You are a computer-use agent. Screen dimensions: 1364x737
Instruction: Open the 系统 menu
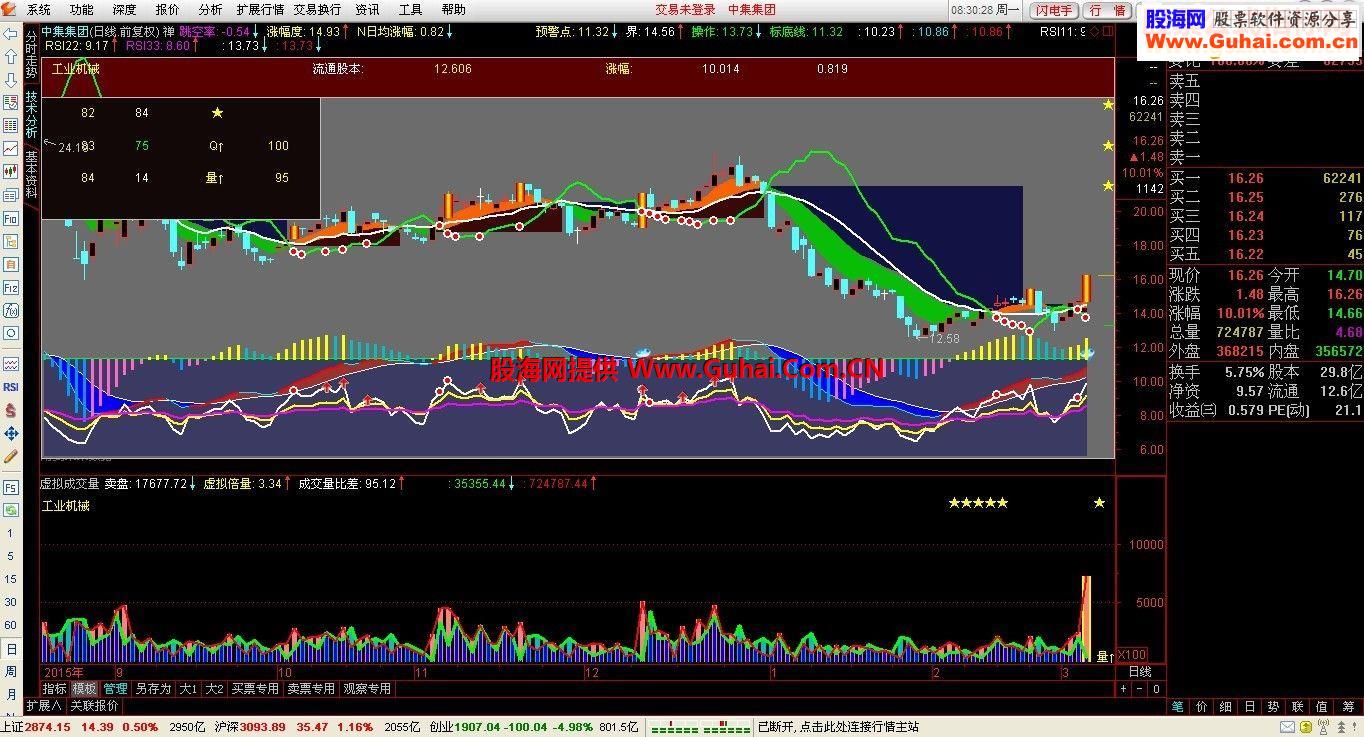(x=39, y=10)
